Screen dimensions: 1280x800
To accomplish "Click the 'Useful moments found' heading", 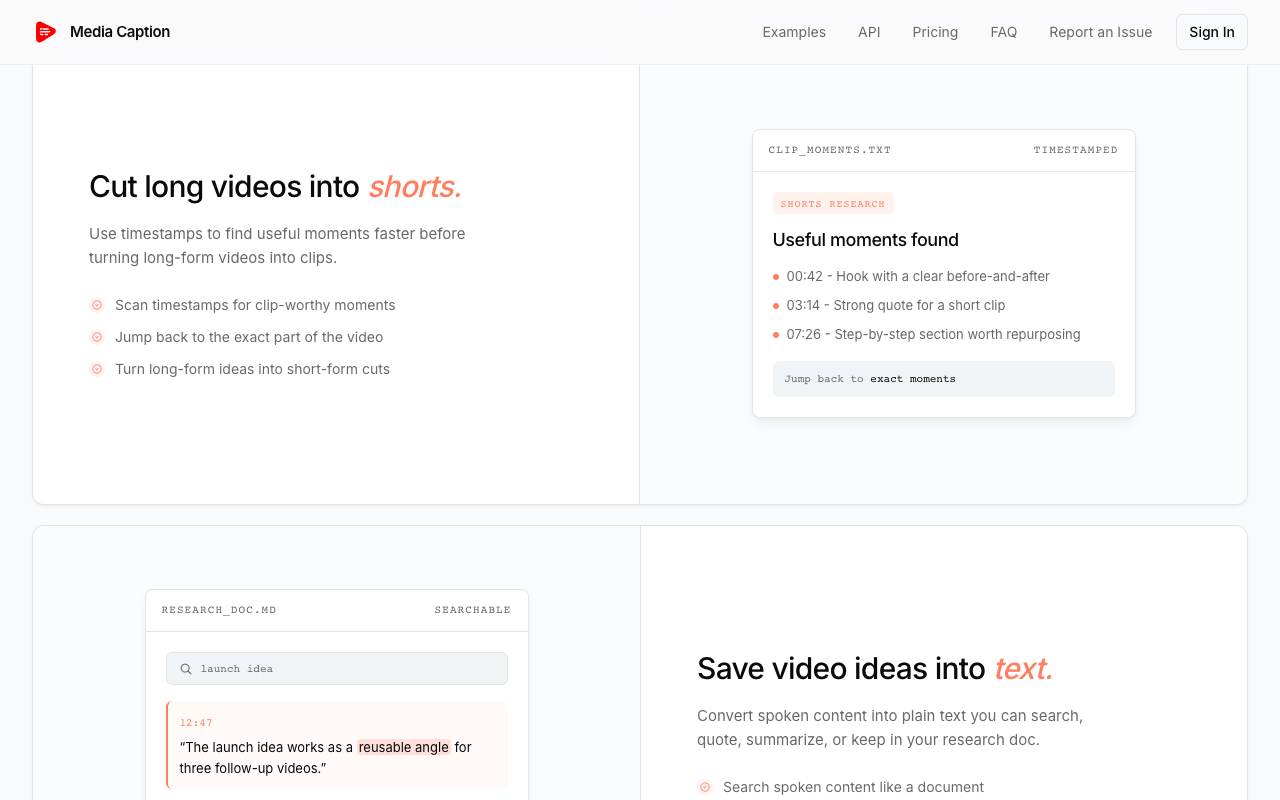I will 866,240.
